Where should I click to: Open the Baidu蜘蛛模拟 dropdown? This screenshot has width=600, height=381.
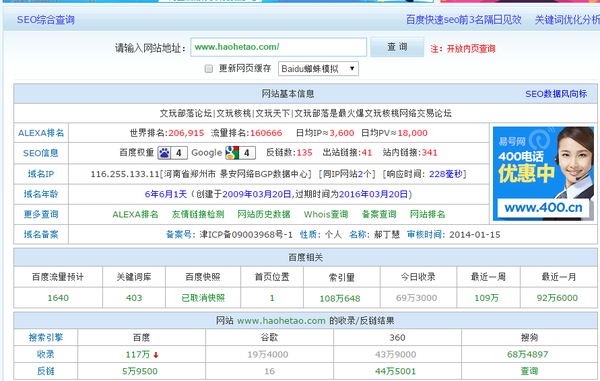click(x=318, y=69)
